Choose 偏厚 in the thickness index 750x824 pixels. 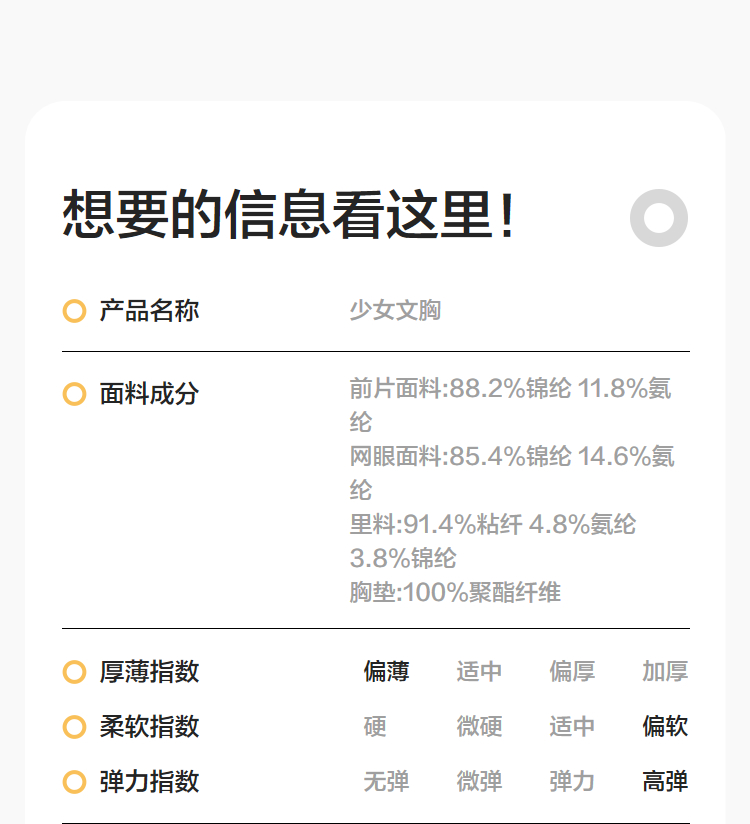click(572, 672)
